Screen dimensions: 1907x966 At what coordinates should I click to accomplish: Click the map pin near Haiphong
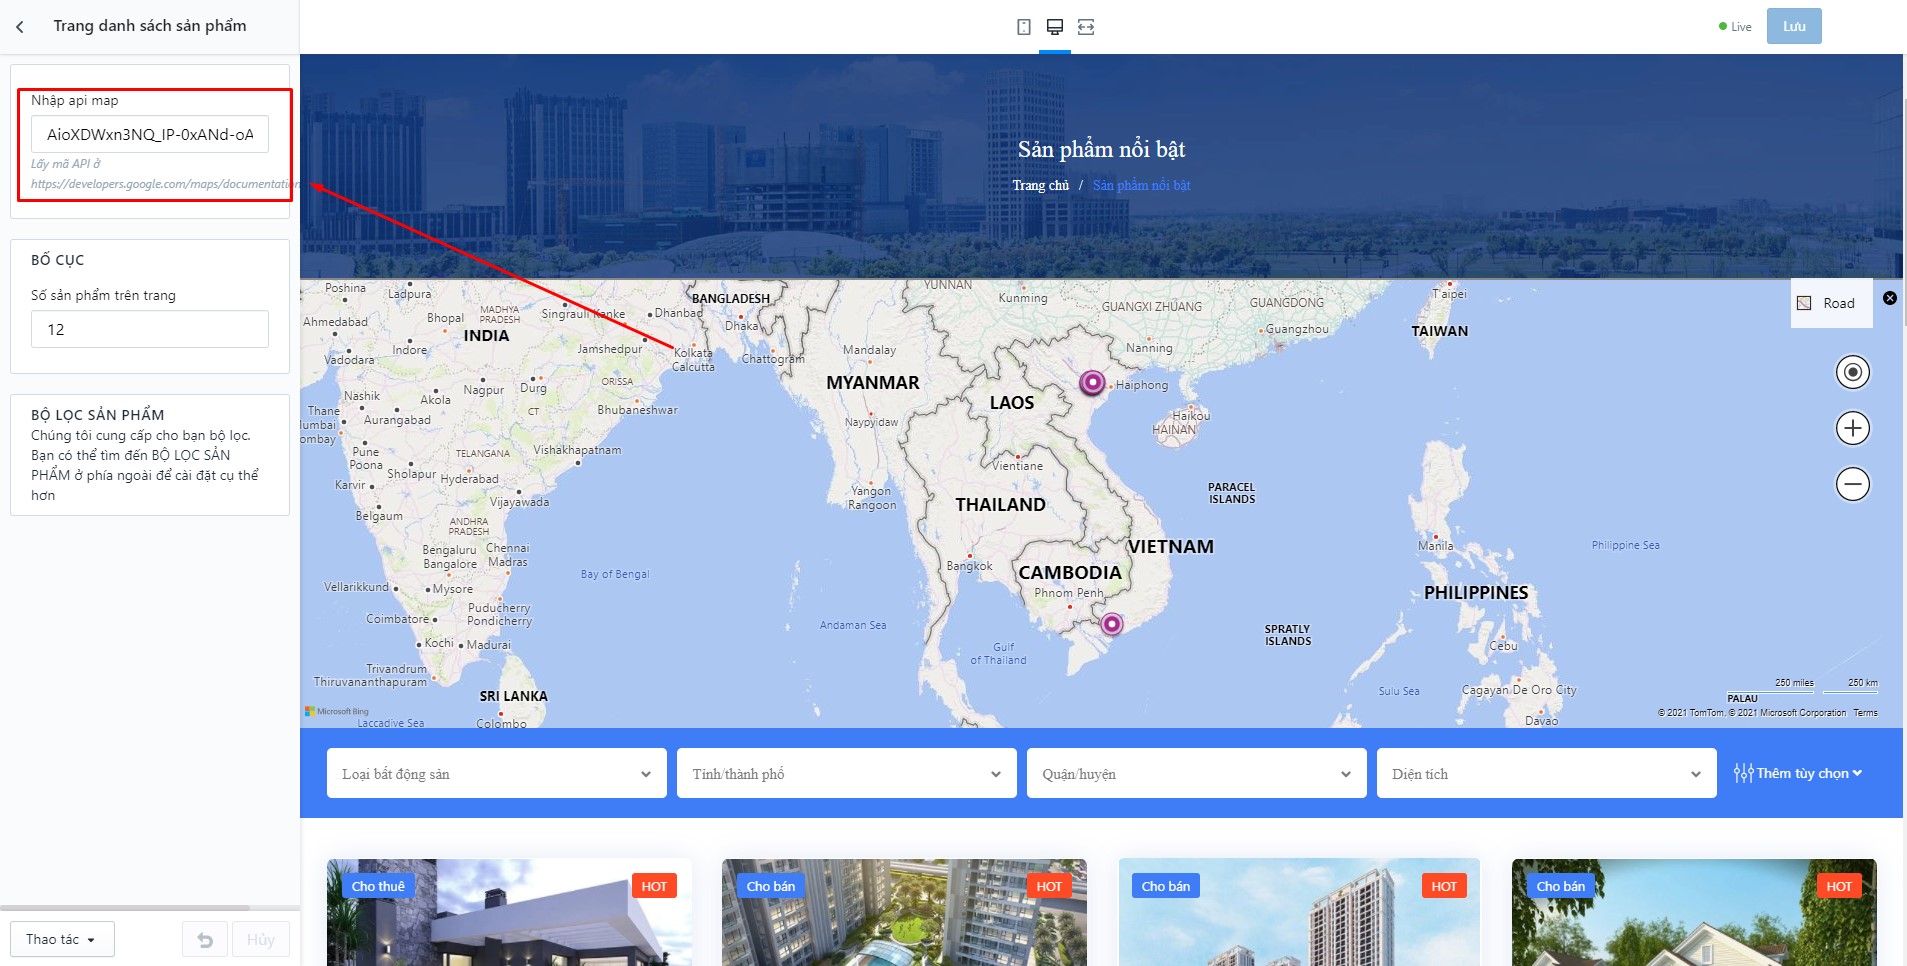1092,382
